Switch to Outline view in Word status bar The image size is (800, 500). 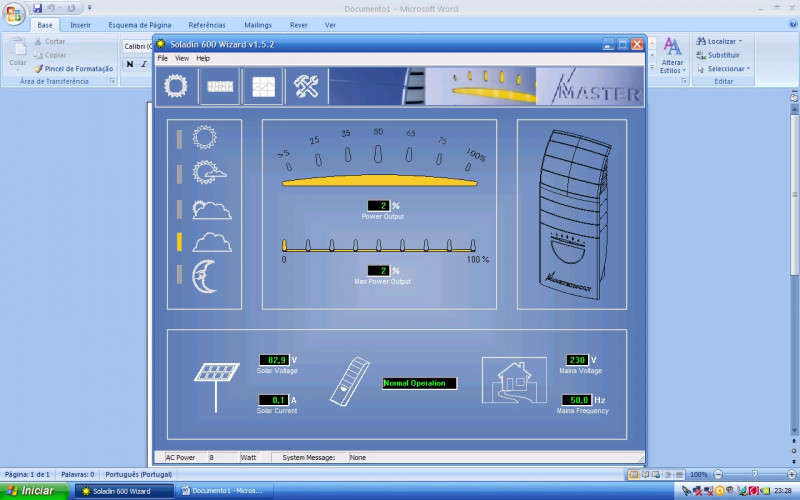pyautogui.click(x=667, y=474)
